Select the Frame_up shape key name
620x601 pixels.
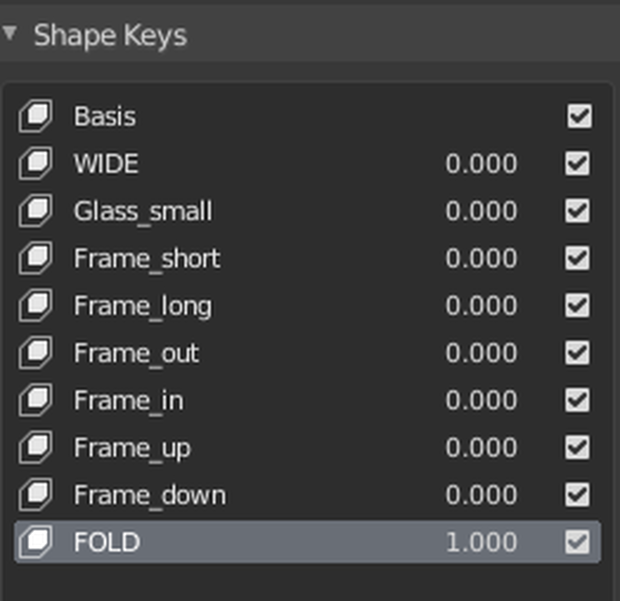click(x=132, y=448)
